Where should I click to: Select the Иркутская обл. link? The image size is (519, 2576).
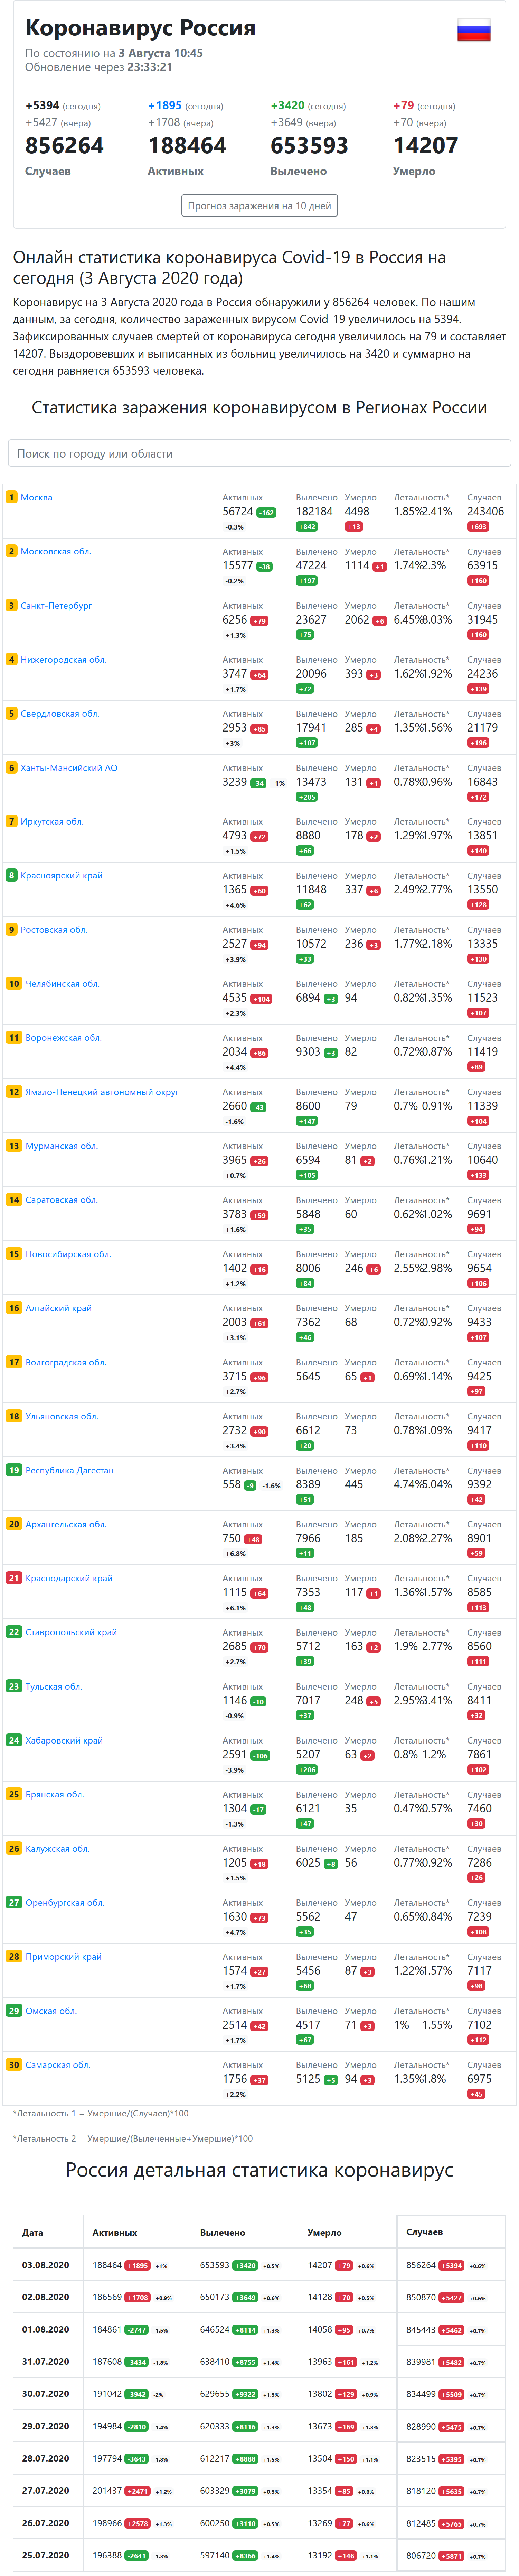[x=52, y=821]
